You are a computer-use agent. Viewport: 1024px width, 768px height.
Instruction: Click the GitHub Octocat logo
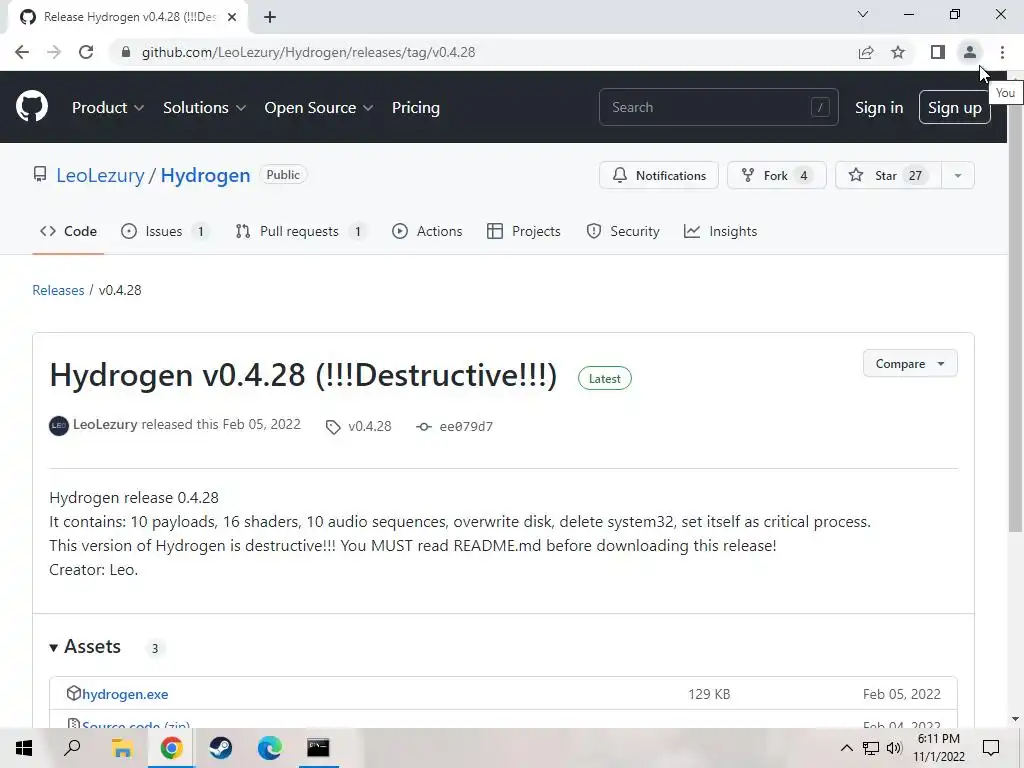pyautogui.click(x=31, y=107)
